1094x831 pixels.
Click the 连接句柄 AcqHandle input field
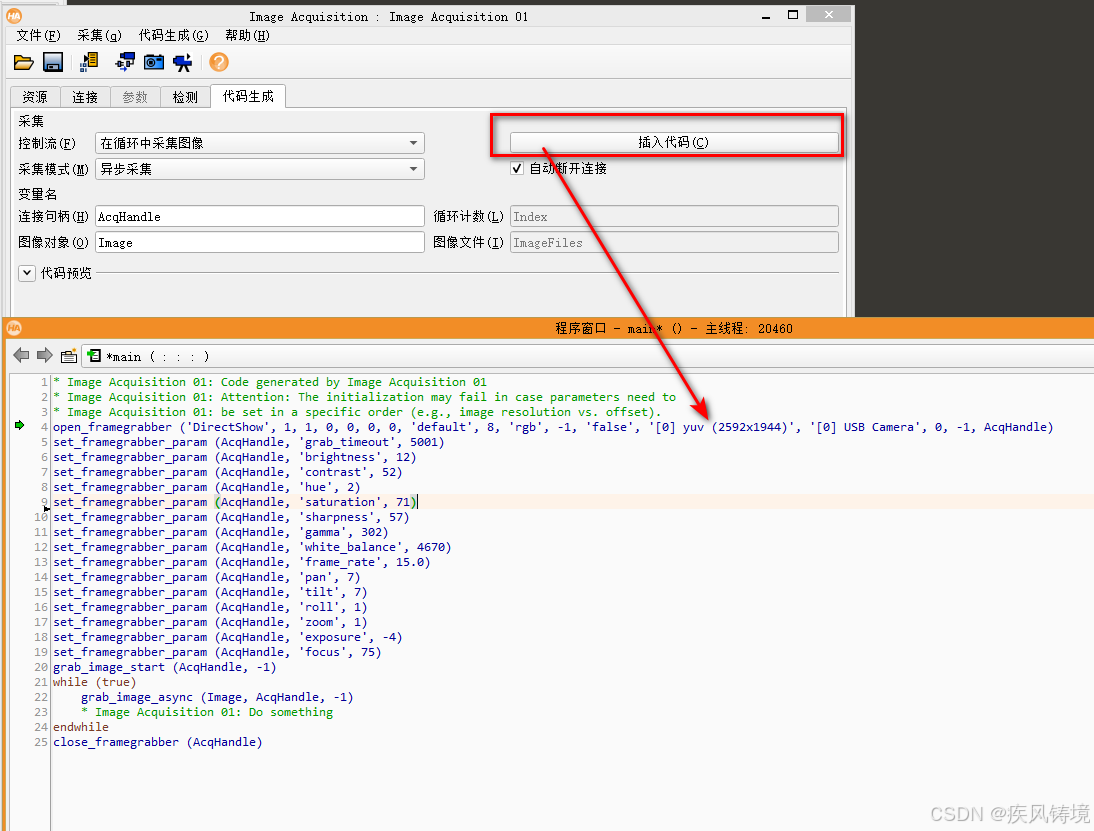click(260, 216)
